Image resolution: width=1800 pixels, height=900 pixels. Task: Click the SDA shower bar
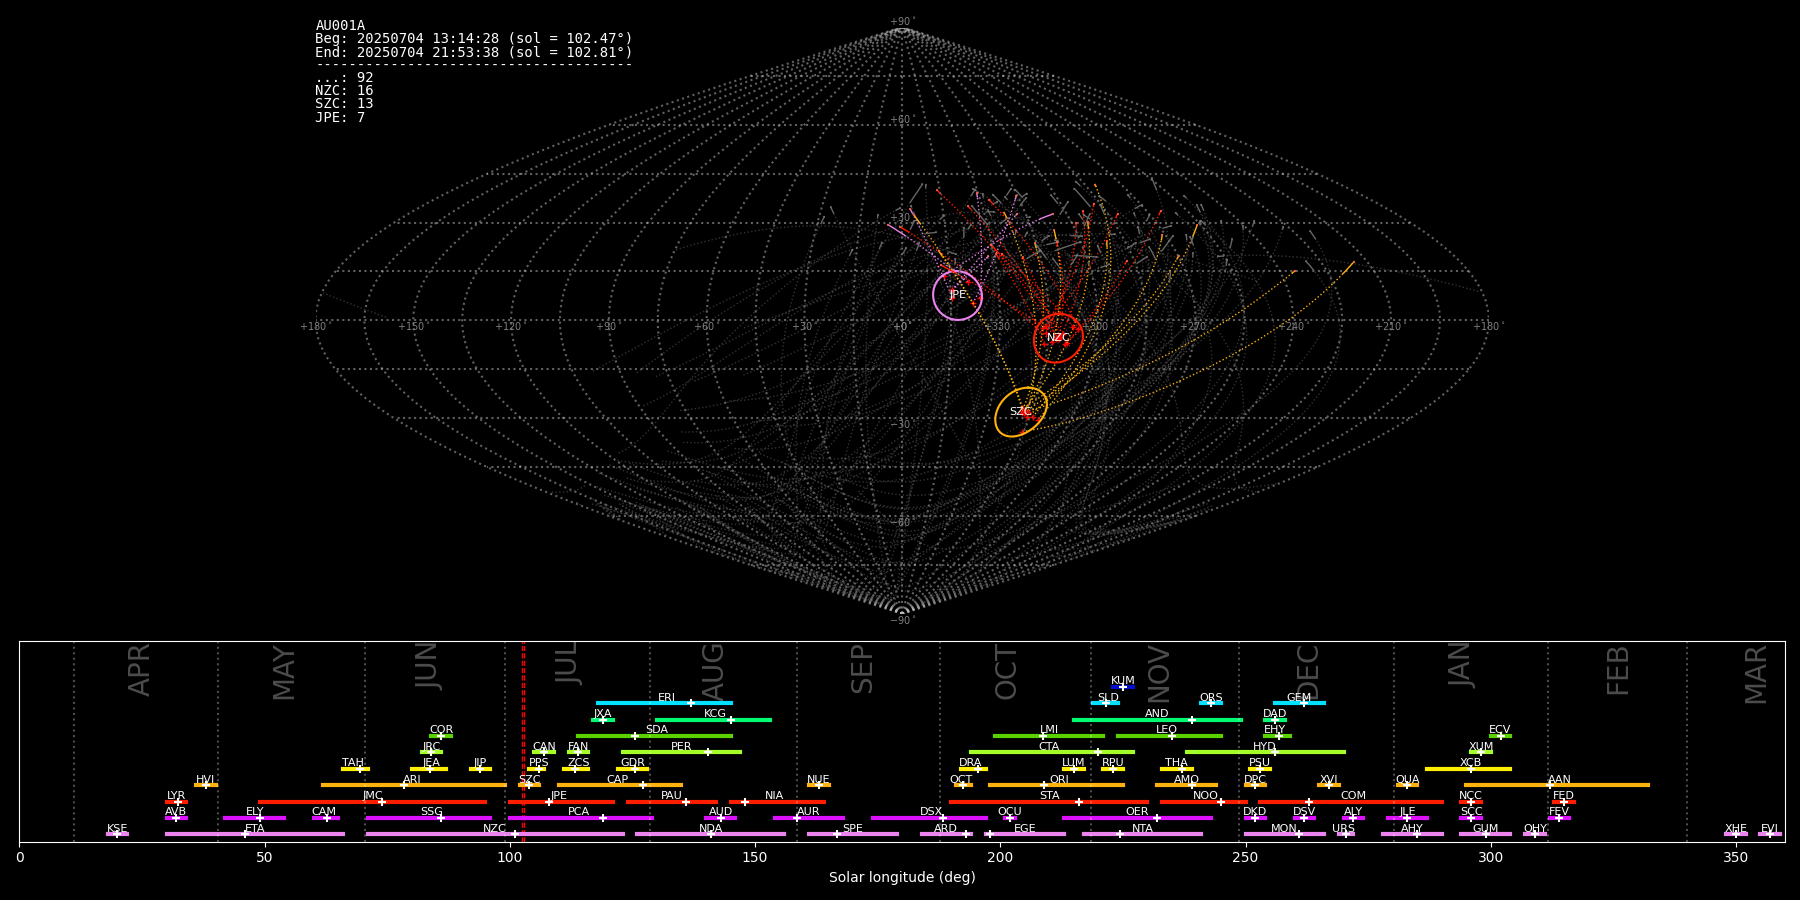[654, 736]
